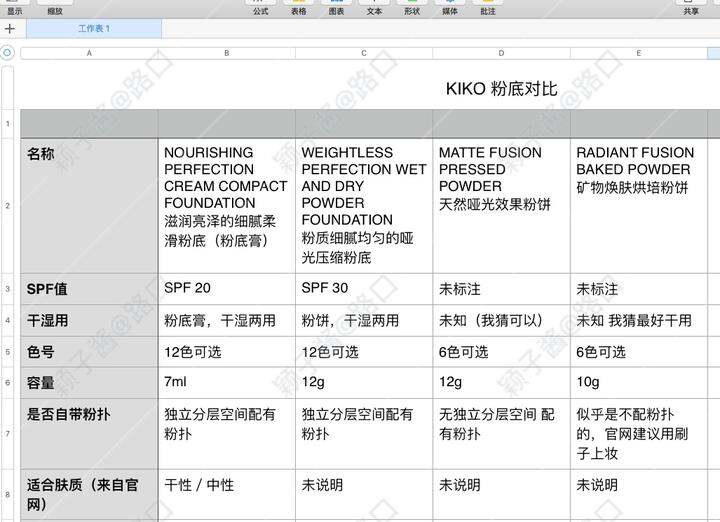The image size is (720, 522).
Task: Select 6色可选 cell in column D
Action: coord(501,352)
